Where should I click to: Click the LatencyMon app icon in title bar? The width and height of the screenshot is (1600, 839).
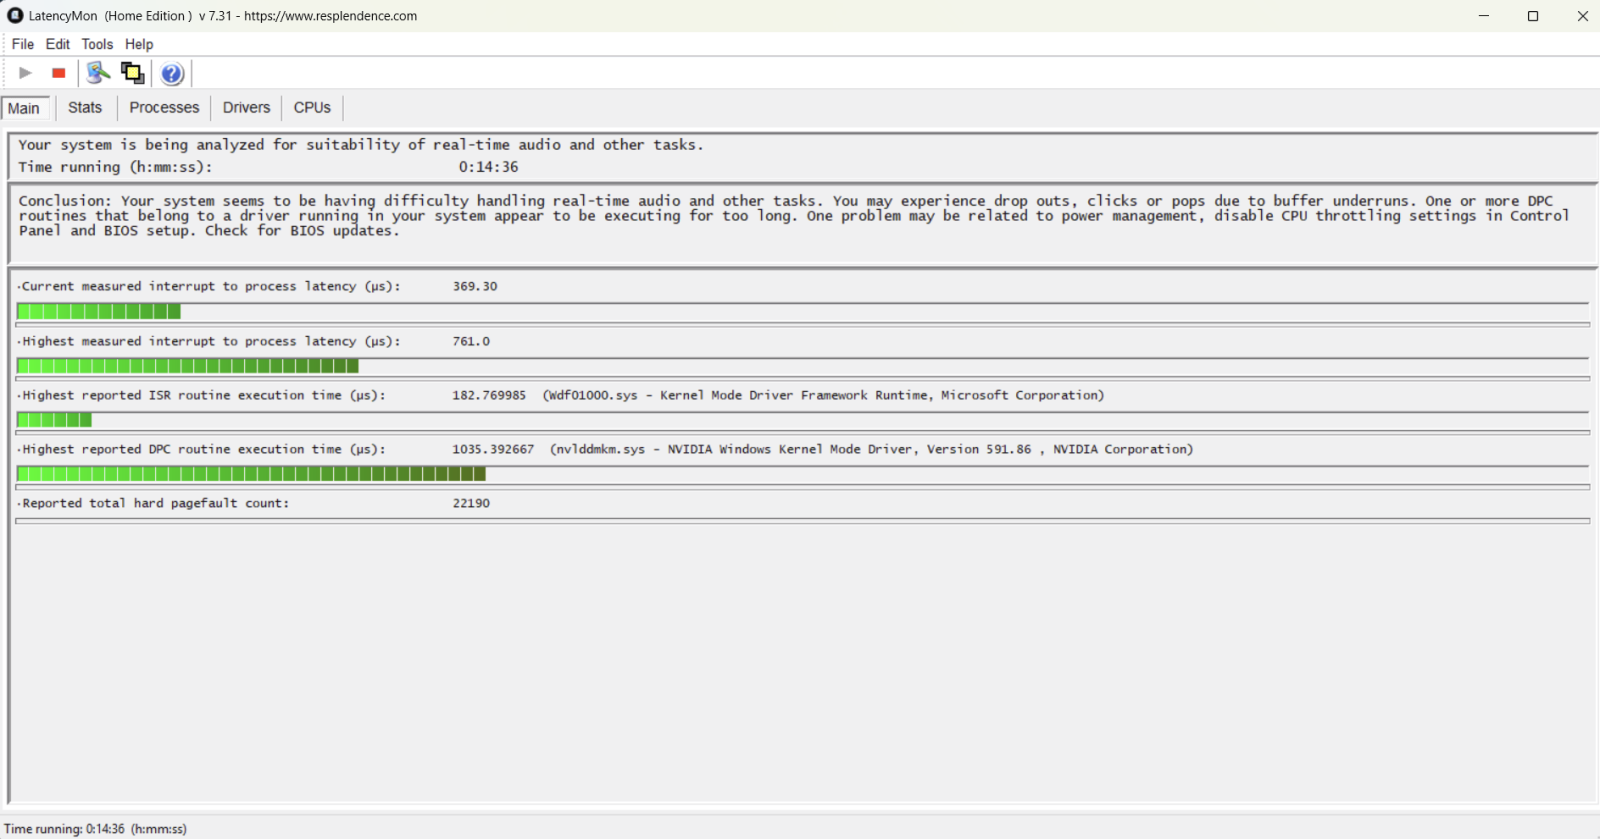(15, 16)
